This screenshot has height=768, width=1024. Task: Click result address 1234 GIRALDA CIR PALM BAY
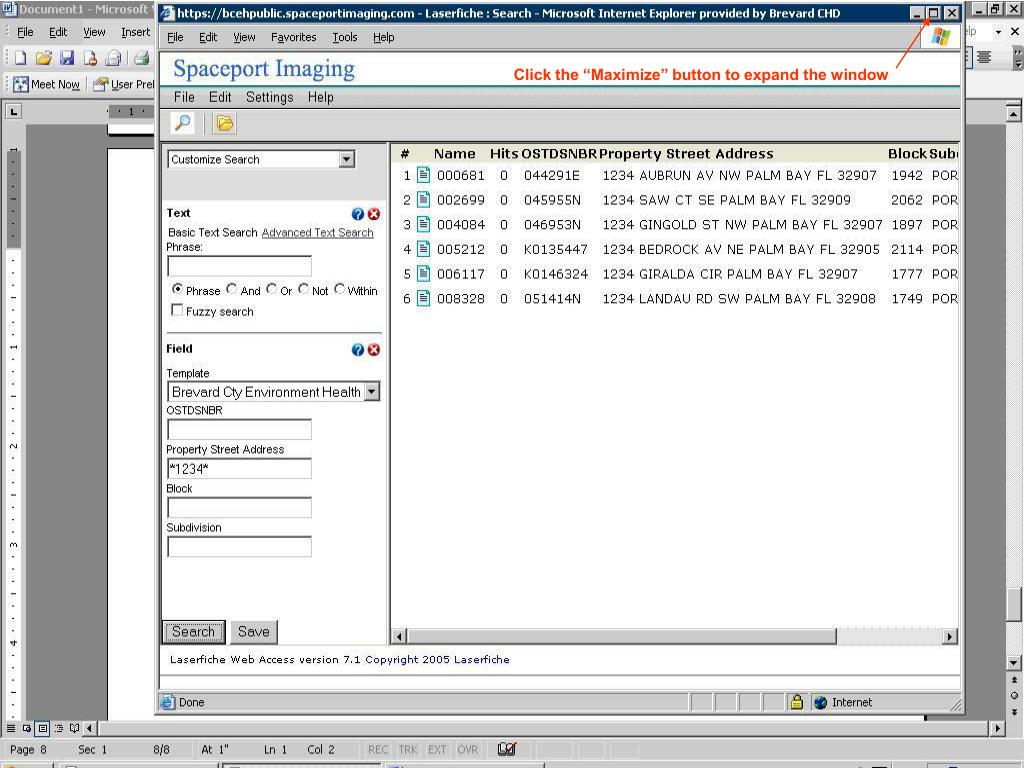pos(729,274)
